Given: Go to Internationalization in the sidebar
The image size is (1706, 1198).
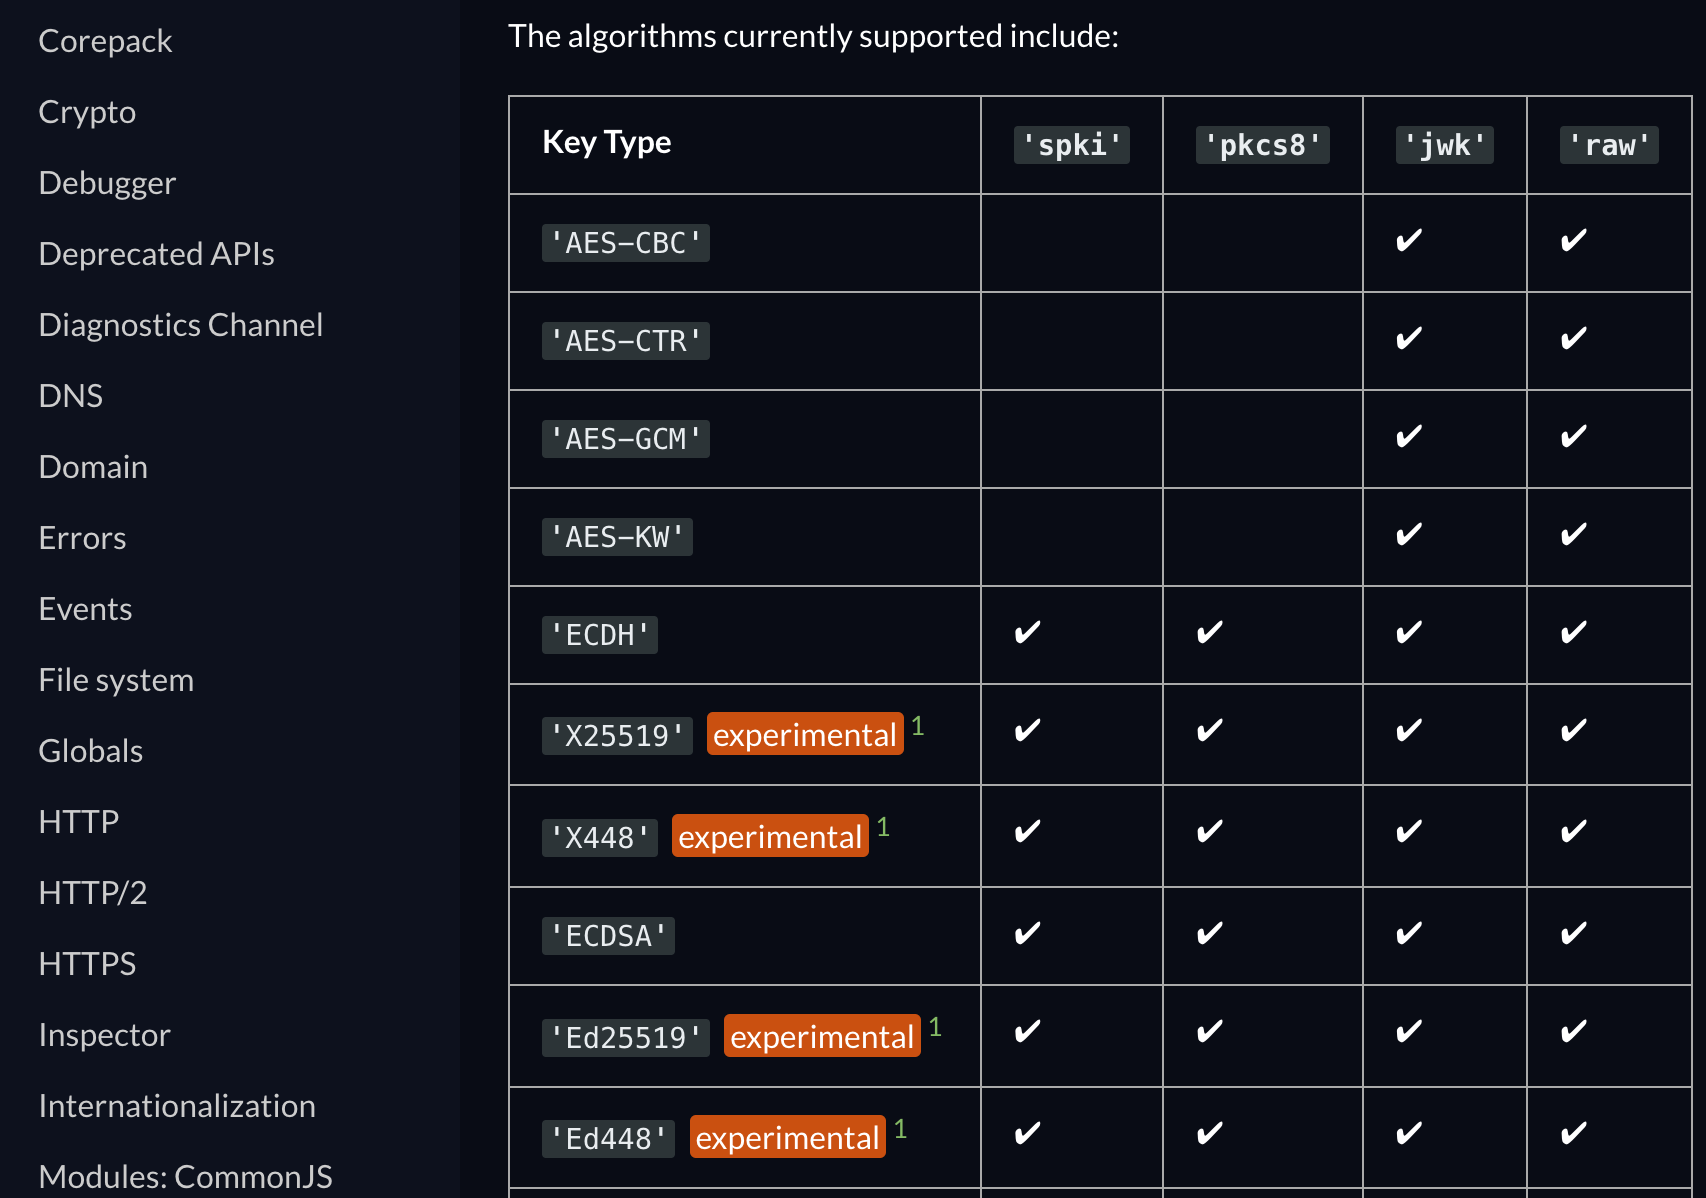Looking at the screenshot, I should point(177,1106).
